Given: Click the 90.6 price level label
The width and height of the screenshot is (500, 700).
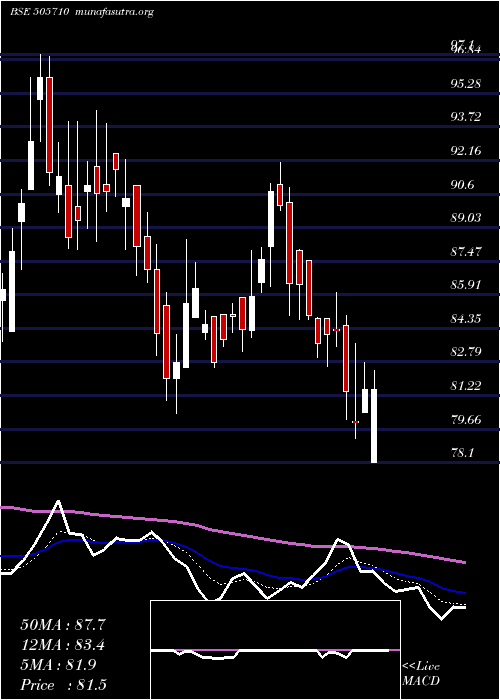Looking at the screenshot, I should [463, 184].
